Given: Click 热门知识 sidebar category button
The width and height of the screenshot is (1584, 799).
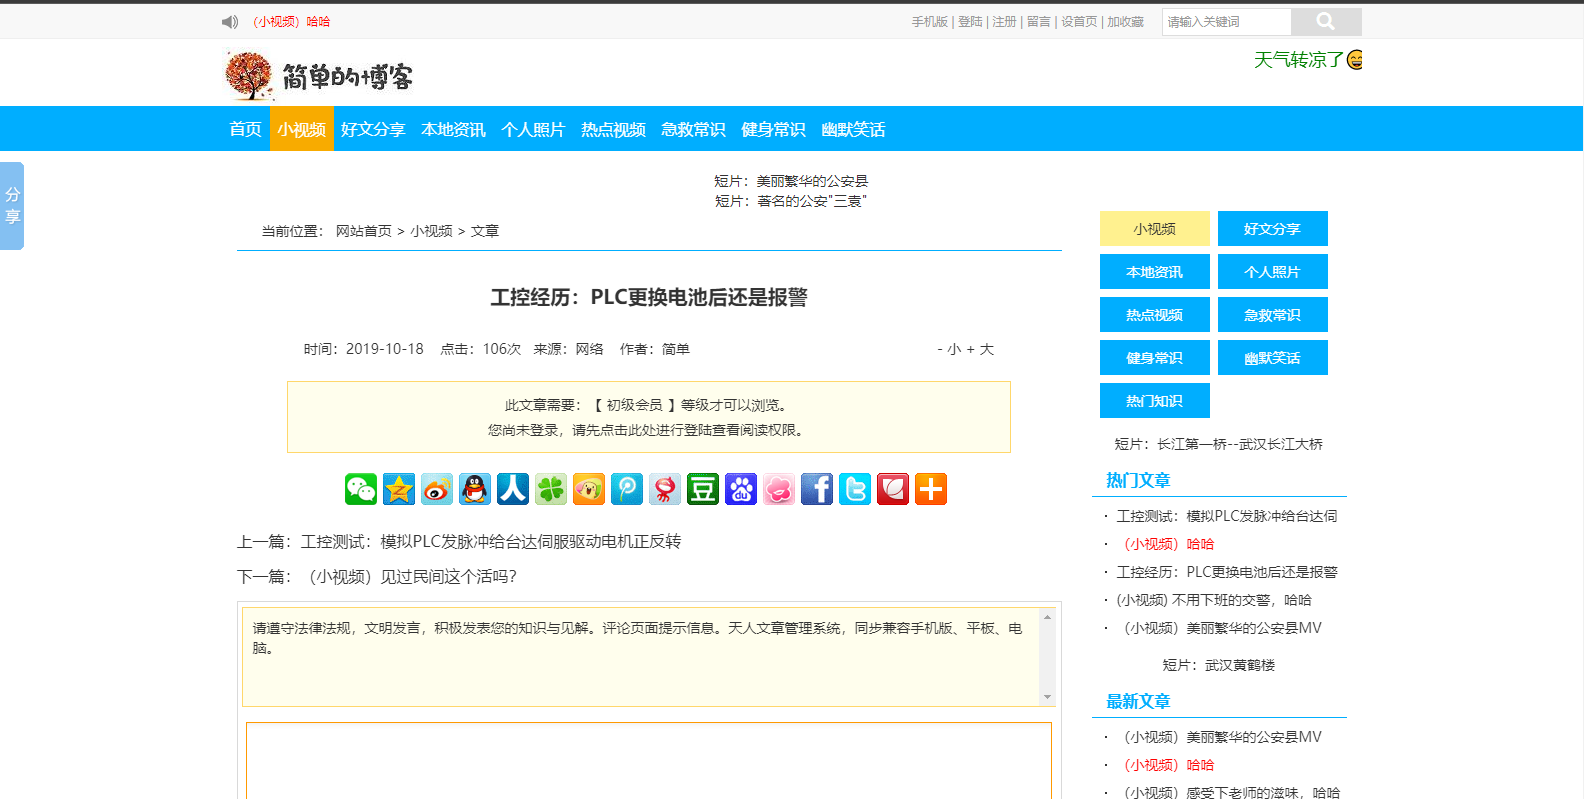Looking at the screenshot, I should click(1154, 401).
